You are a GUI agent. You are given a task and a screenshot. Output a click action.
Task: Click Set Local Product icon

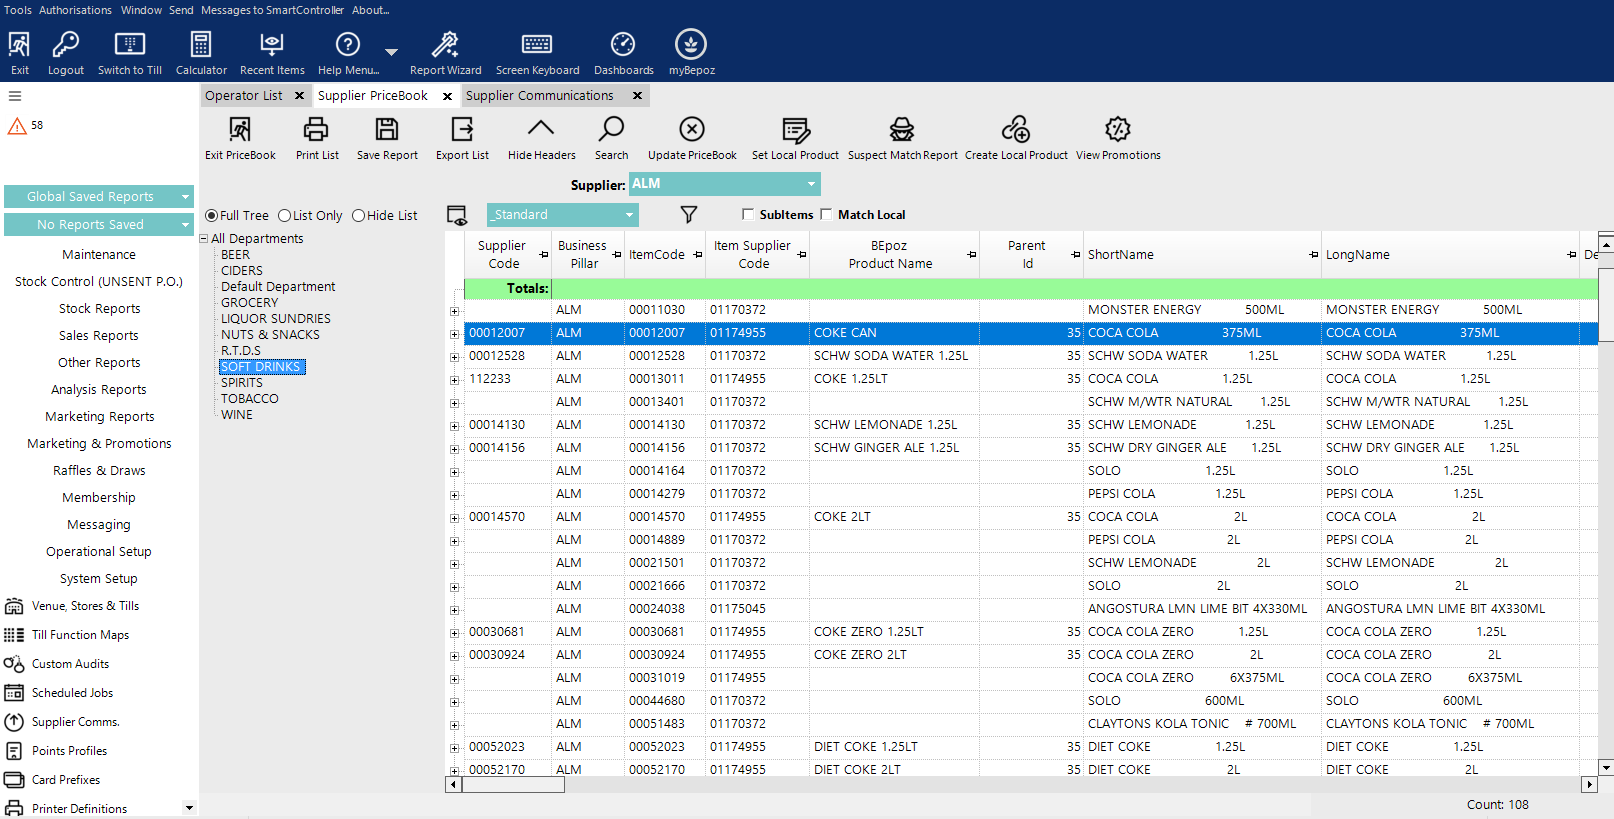(795, 130)
